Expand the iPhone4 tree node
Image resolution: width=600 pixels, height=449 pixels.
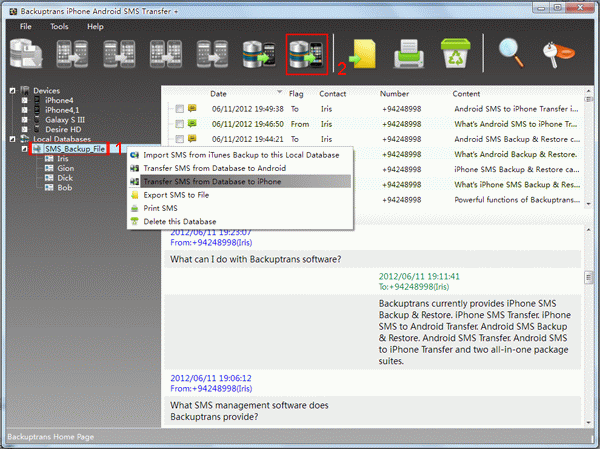coord(24,100)
